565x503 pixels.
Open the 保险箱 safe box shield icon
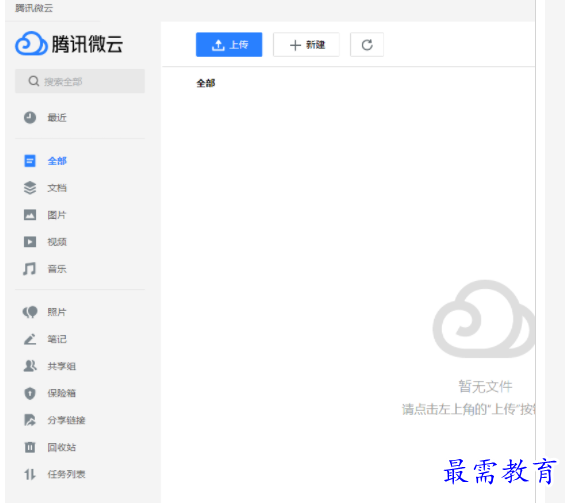30,393
